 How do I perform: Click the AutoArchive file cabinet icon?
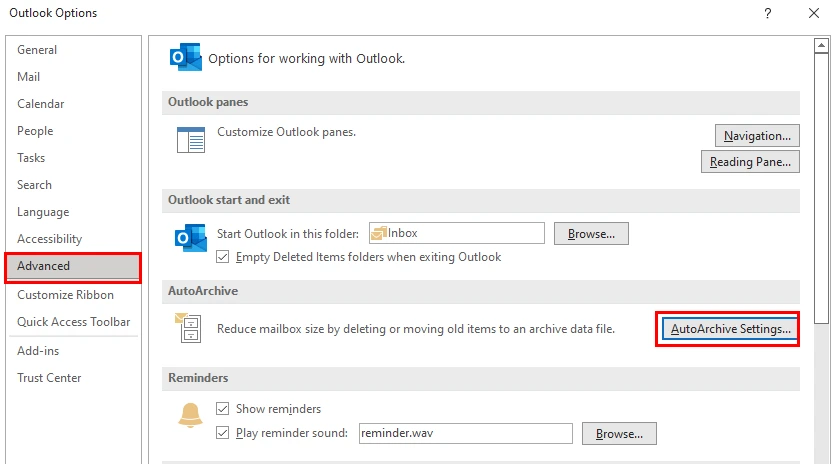point(188,328)
